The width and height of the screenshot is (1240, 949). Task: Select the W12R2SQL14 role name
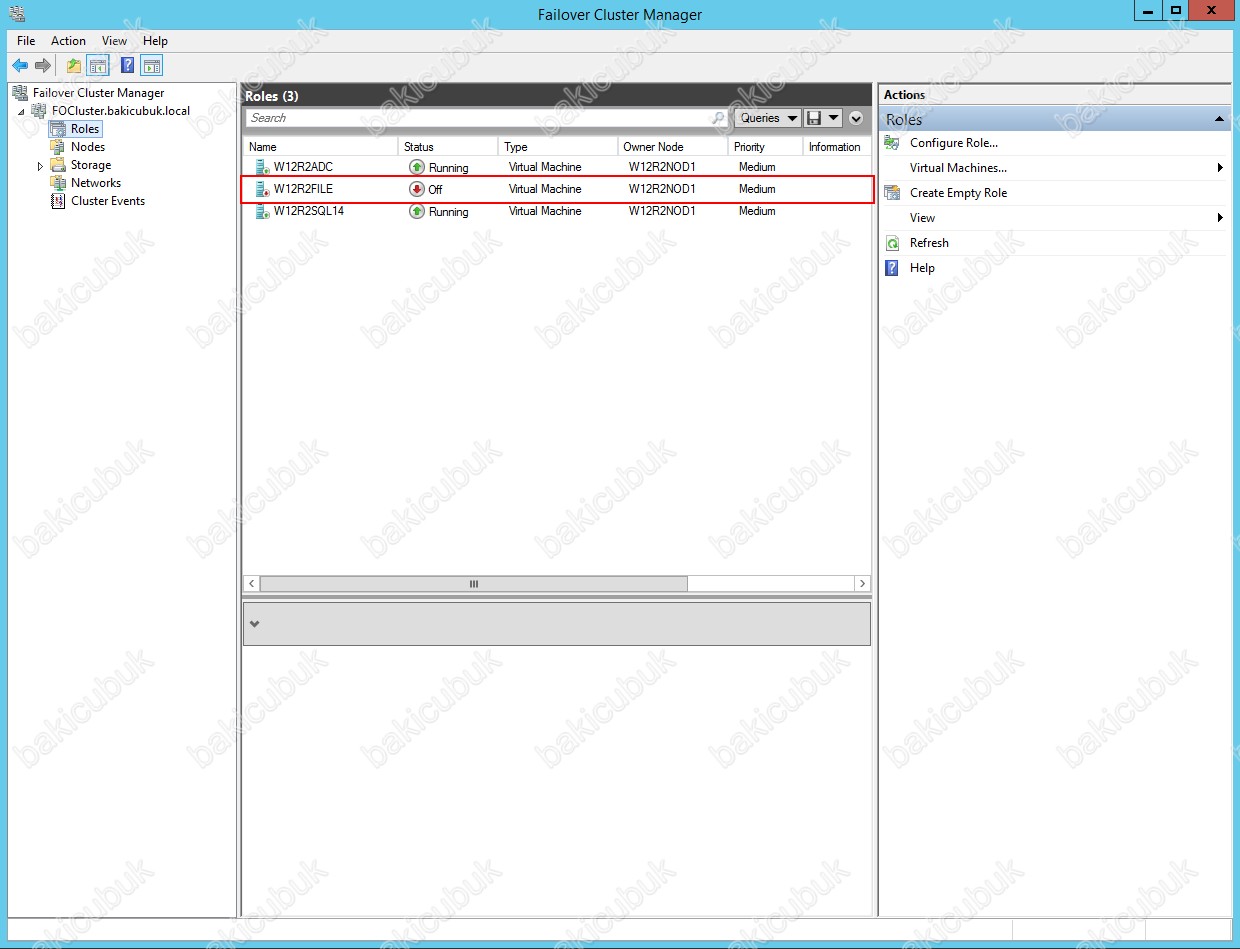click(309, 211)
